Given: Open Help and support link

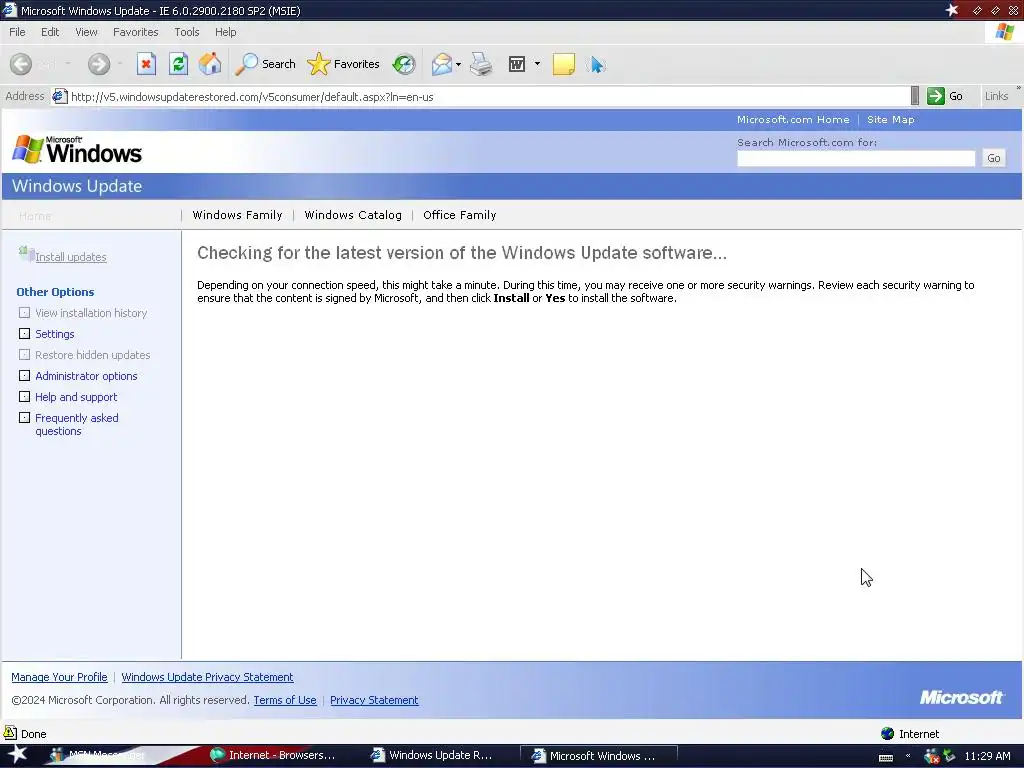Looking at the screenshot, I should pos(76,396).
